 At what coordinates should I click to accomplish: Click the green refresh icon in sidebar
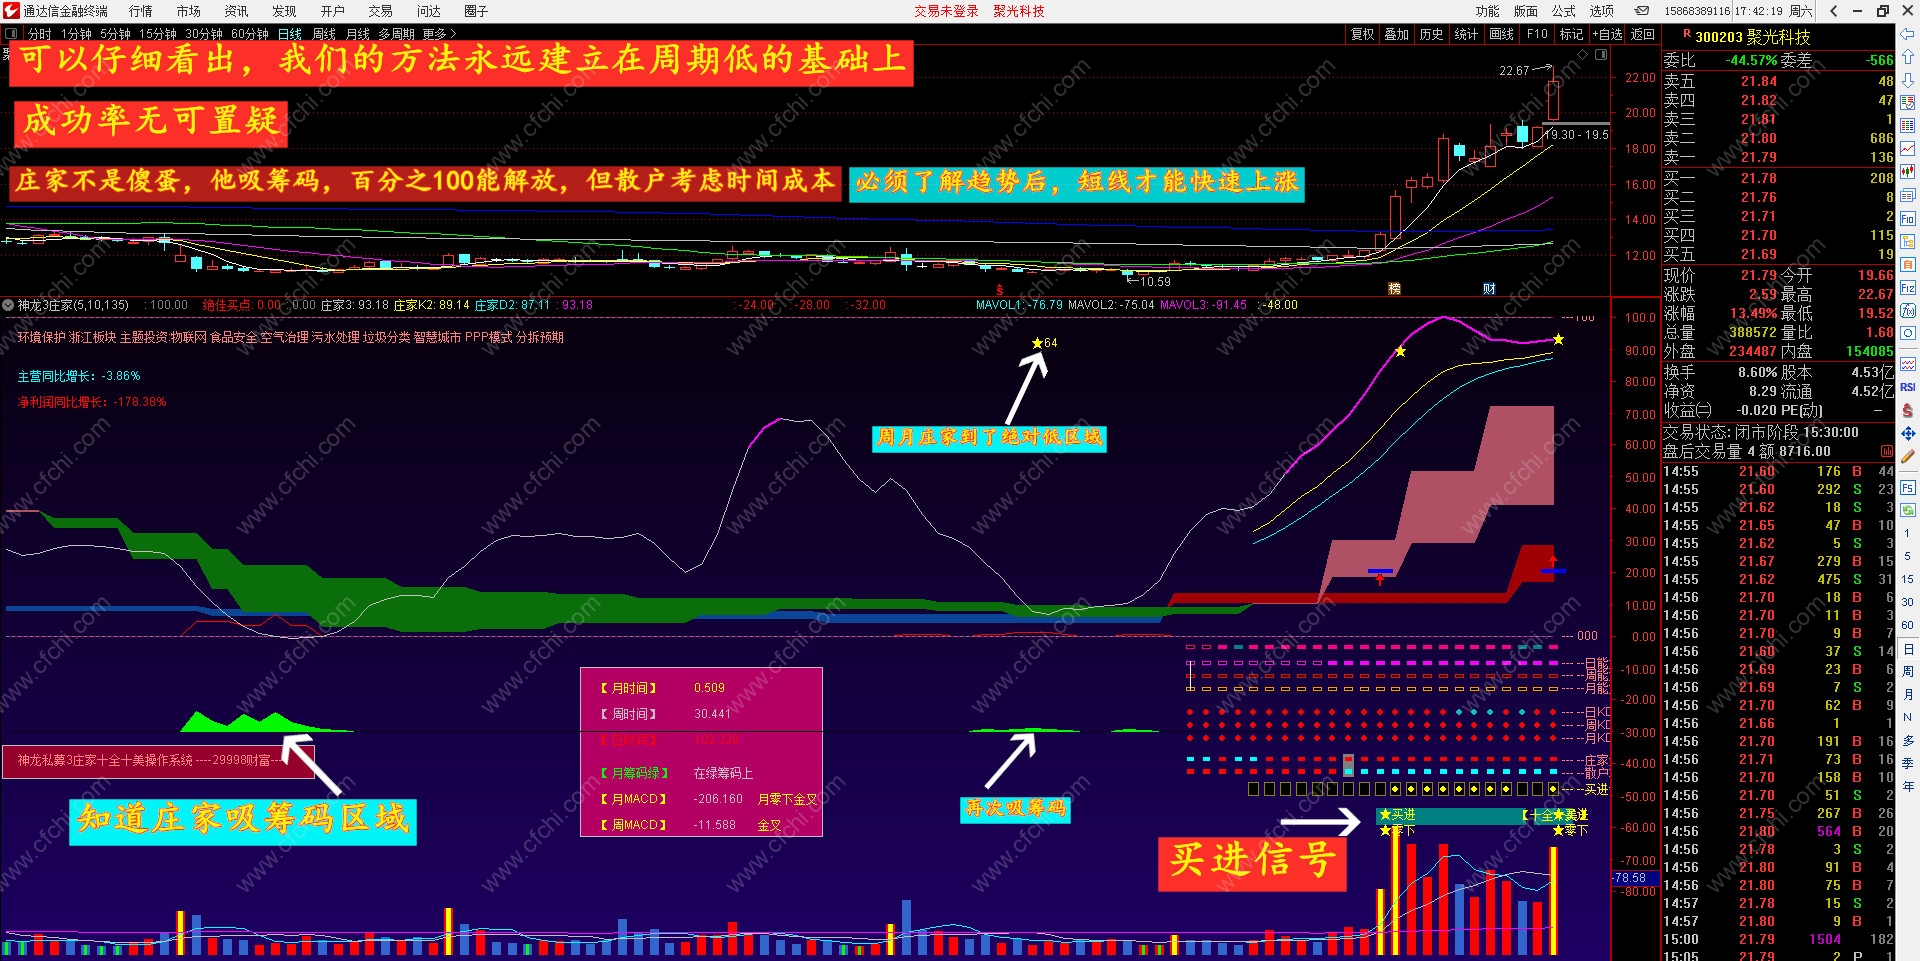pyautogui.click(x=1908, y=510)
